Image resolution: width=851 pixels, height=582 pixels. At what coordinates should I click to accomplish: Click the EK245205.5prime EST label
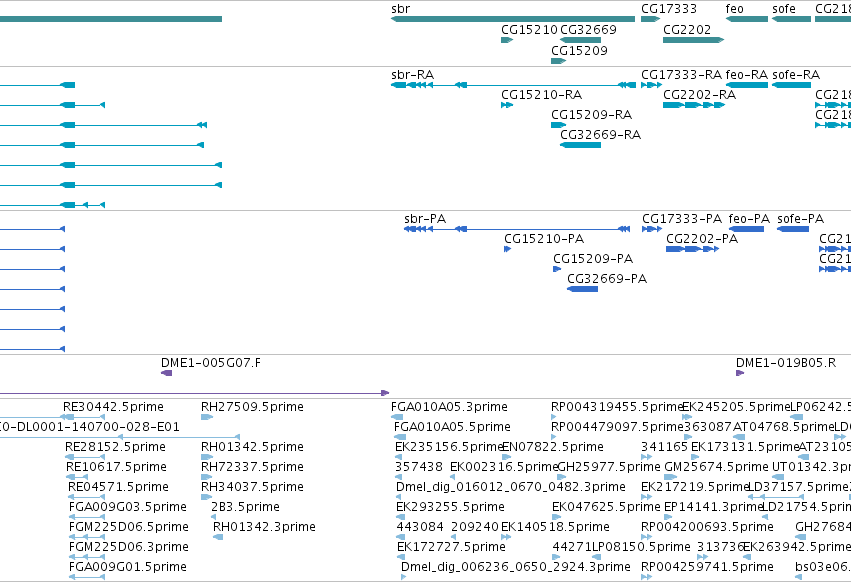(736, 407)
